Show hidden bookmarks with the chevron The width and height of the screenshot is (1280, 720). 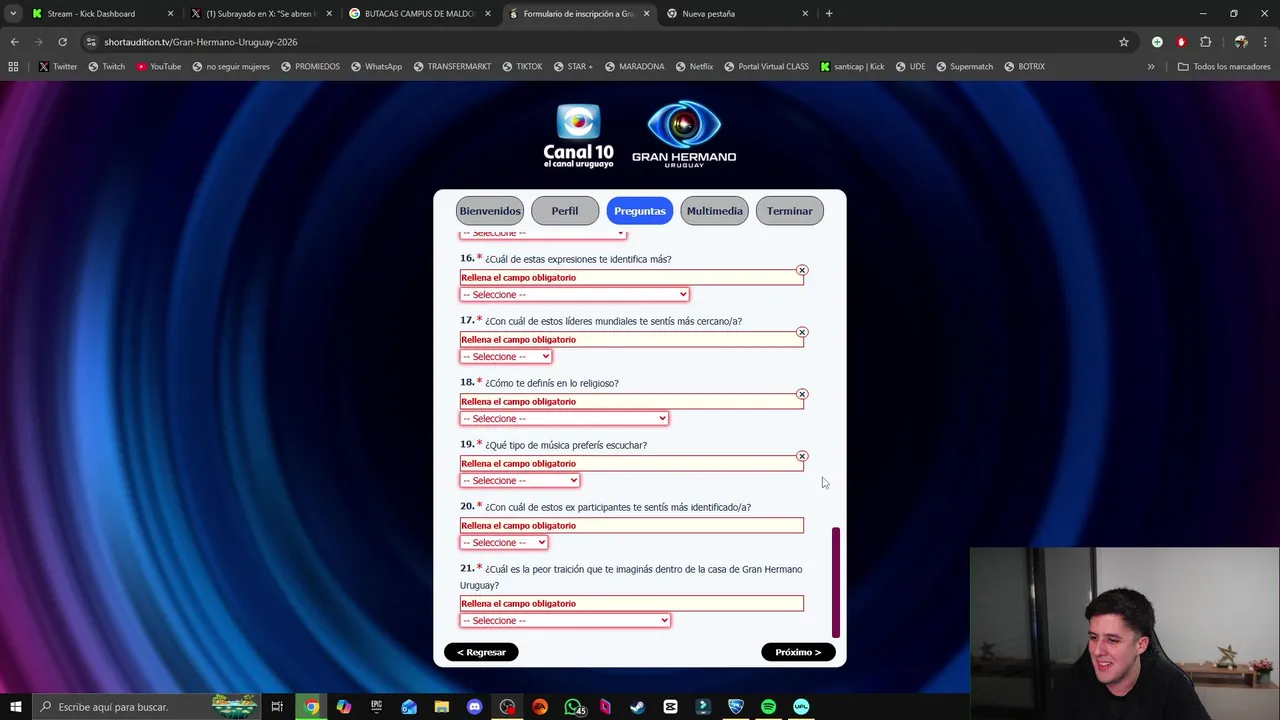1151,67
